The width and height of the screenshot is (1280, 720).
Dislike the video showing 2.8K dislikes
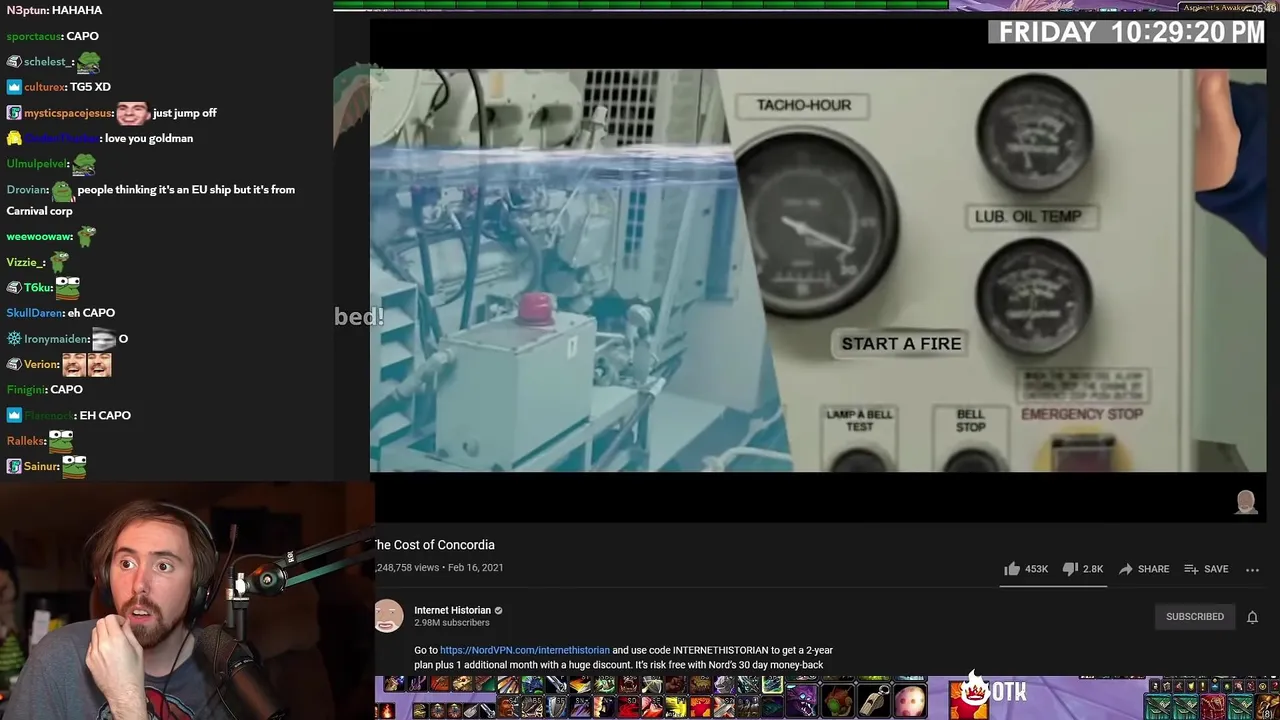[x=1082, y=569]
